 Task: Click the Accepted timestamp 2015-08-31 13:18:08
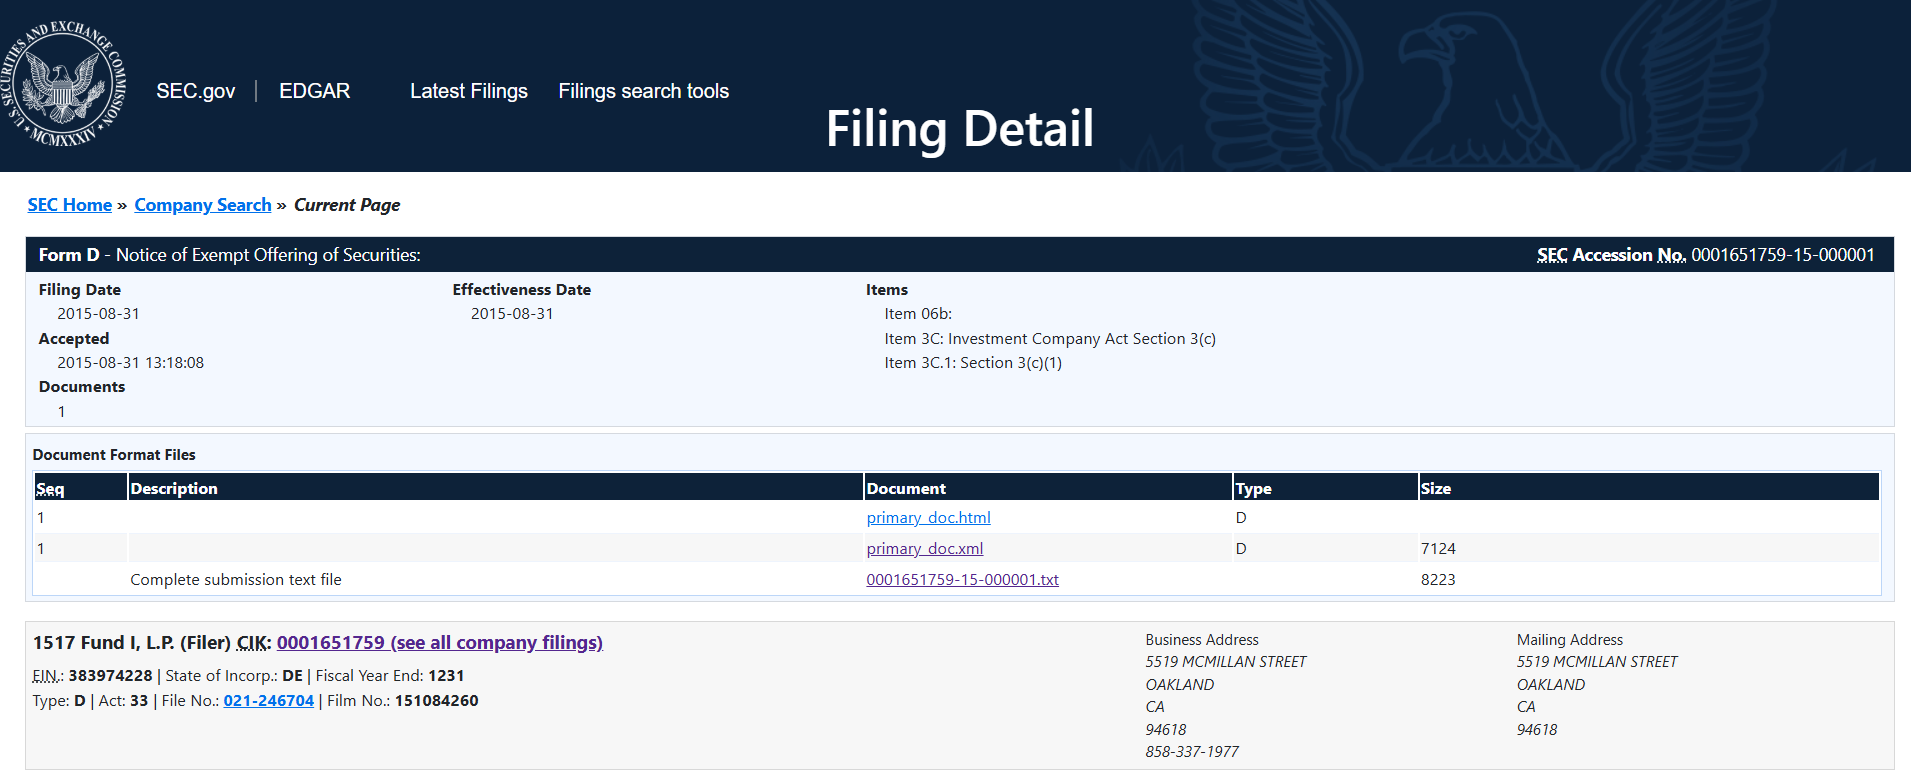coord(130,363)
